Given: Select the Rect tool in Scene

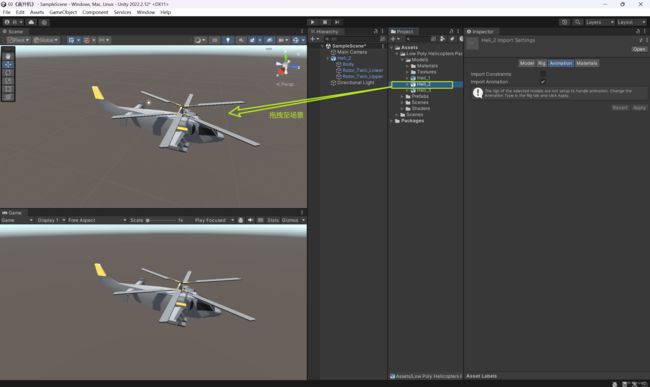Looking at the screenshot, I should pyautogui.click(x=8, y=89).
